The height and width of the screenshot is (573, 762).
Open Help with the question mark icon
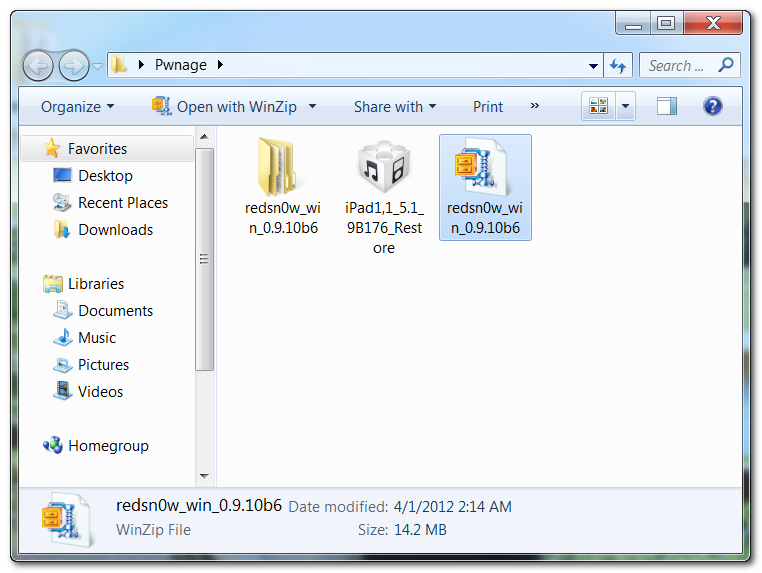click(x=712, y=106)
